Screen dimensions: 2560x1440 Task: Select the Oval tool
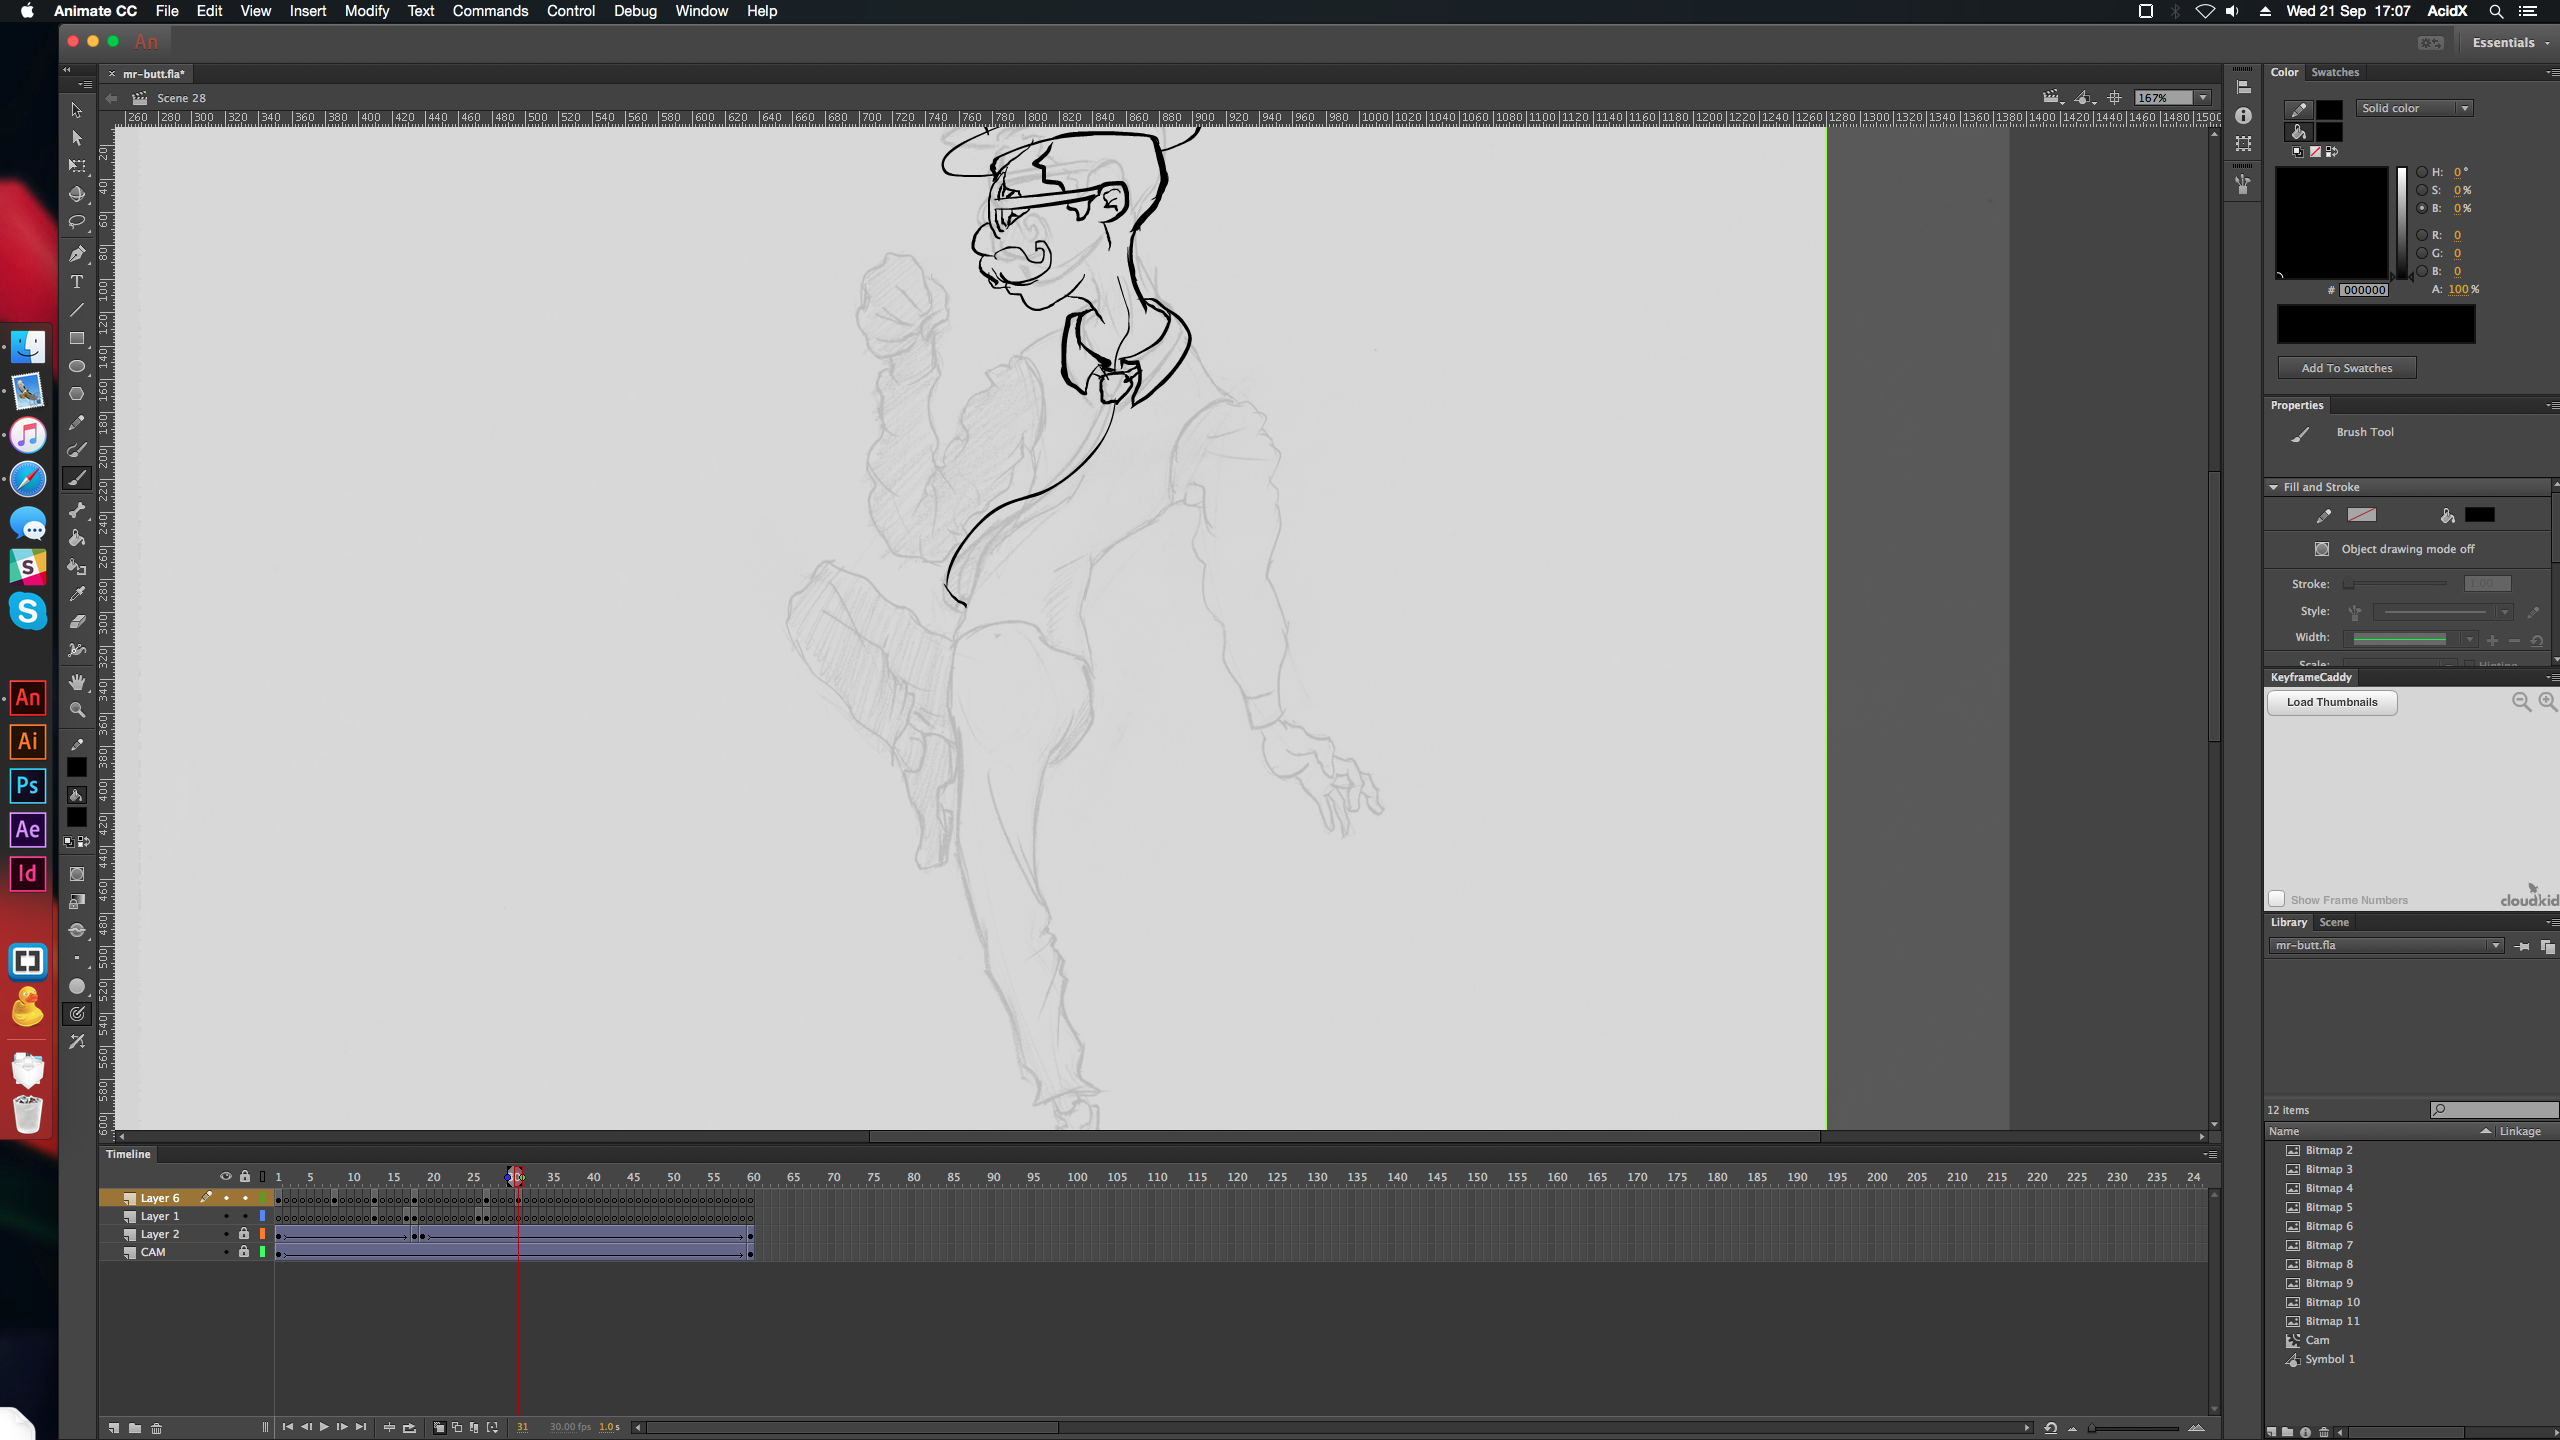pos(77,366)
